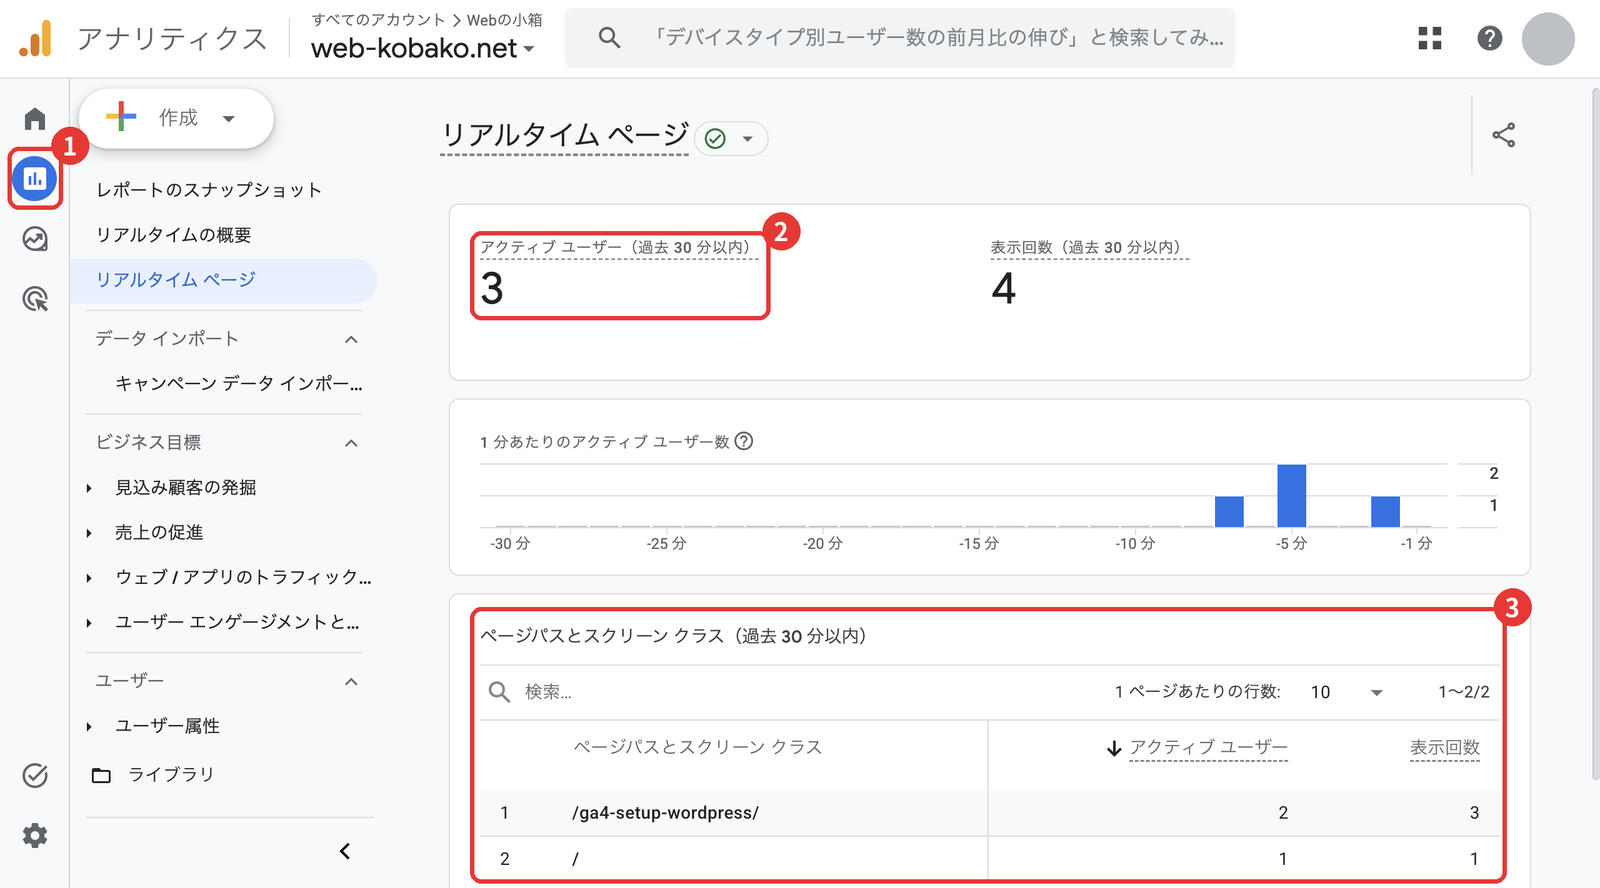The image size is (1600, 888).
Task: Expand 売上の促進 tree item
Action: pos(89,533)
